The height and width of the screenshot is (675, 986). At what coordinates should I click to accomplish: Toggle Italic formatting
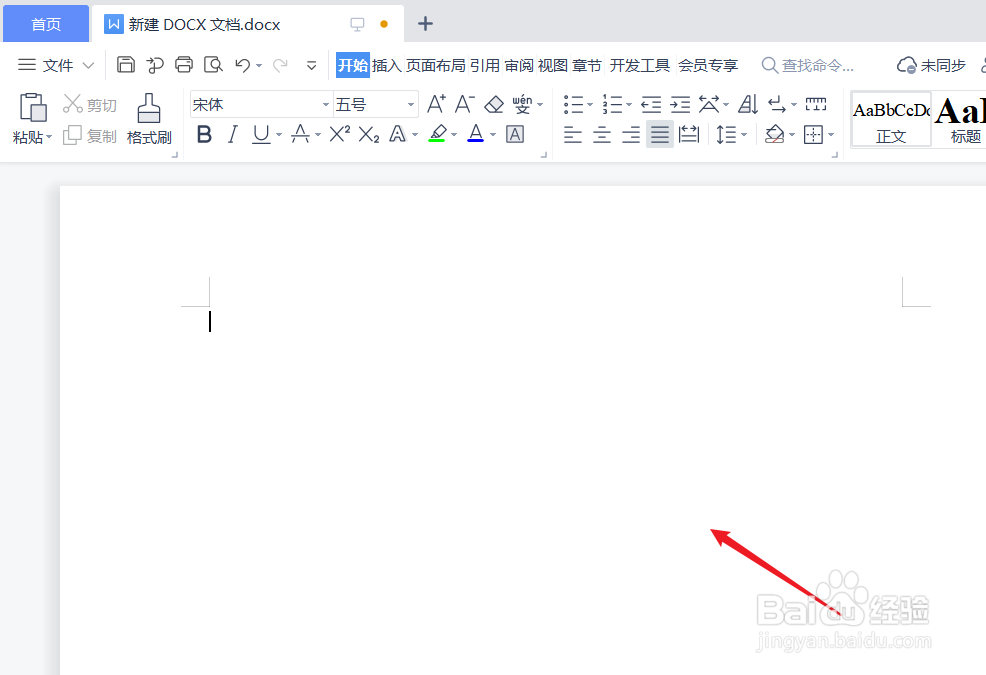[x=233, y=134]
